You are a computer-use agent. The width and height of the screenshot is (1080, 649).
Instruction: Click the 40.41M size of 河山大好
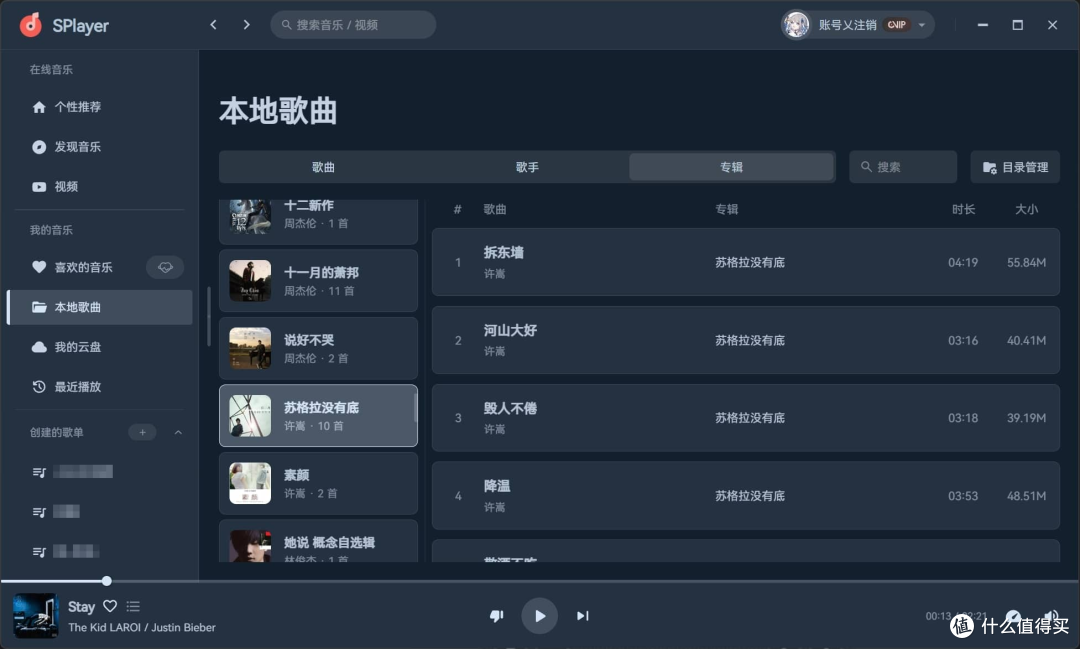[1026, 340]
